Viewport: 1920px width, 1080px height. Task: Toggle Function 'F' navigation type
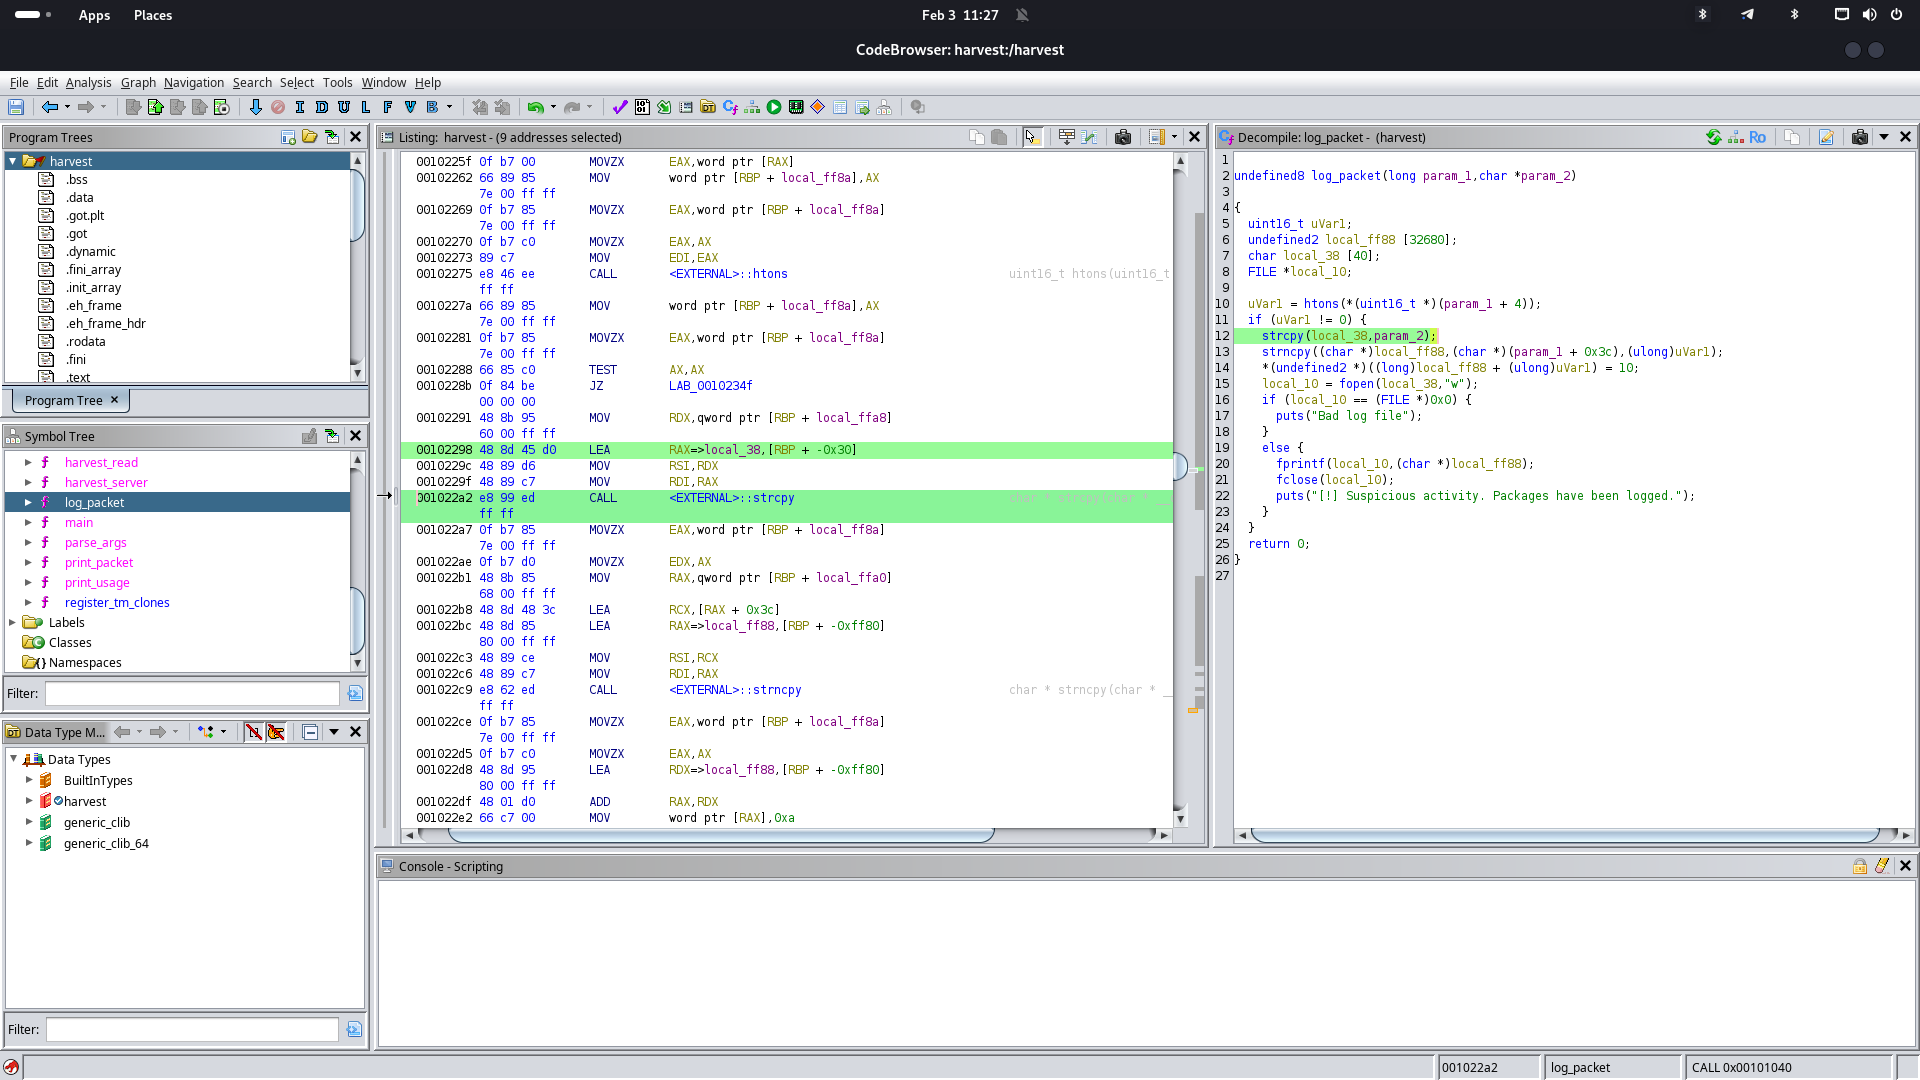(x=388, y=107)
